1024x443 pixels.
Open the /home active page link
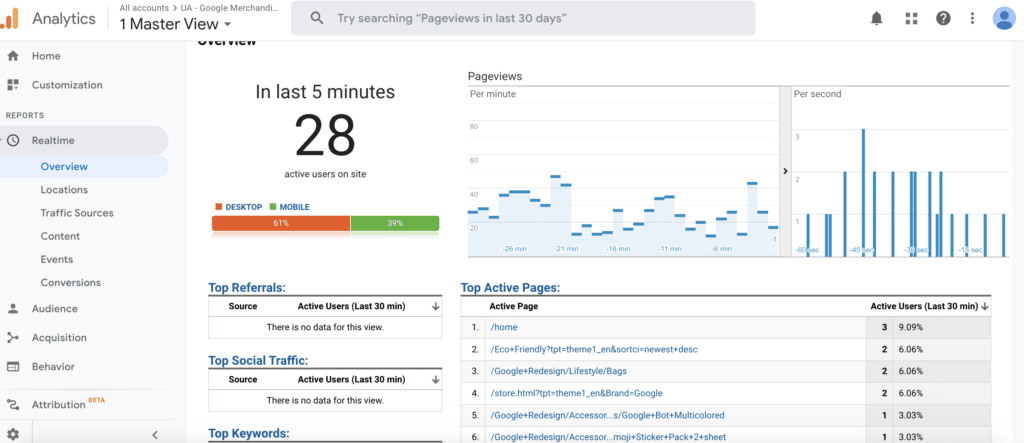[x=504, y=327]
